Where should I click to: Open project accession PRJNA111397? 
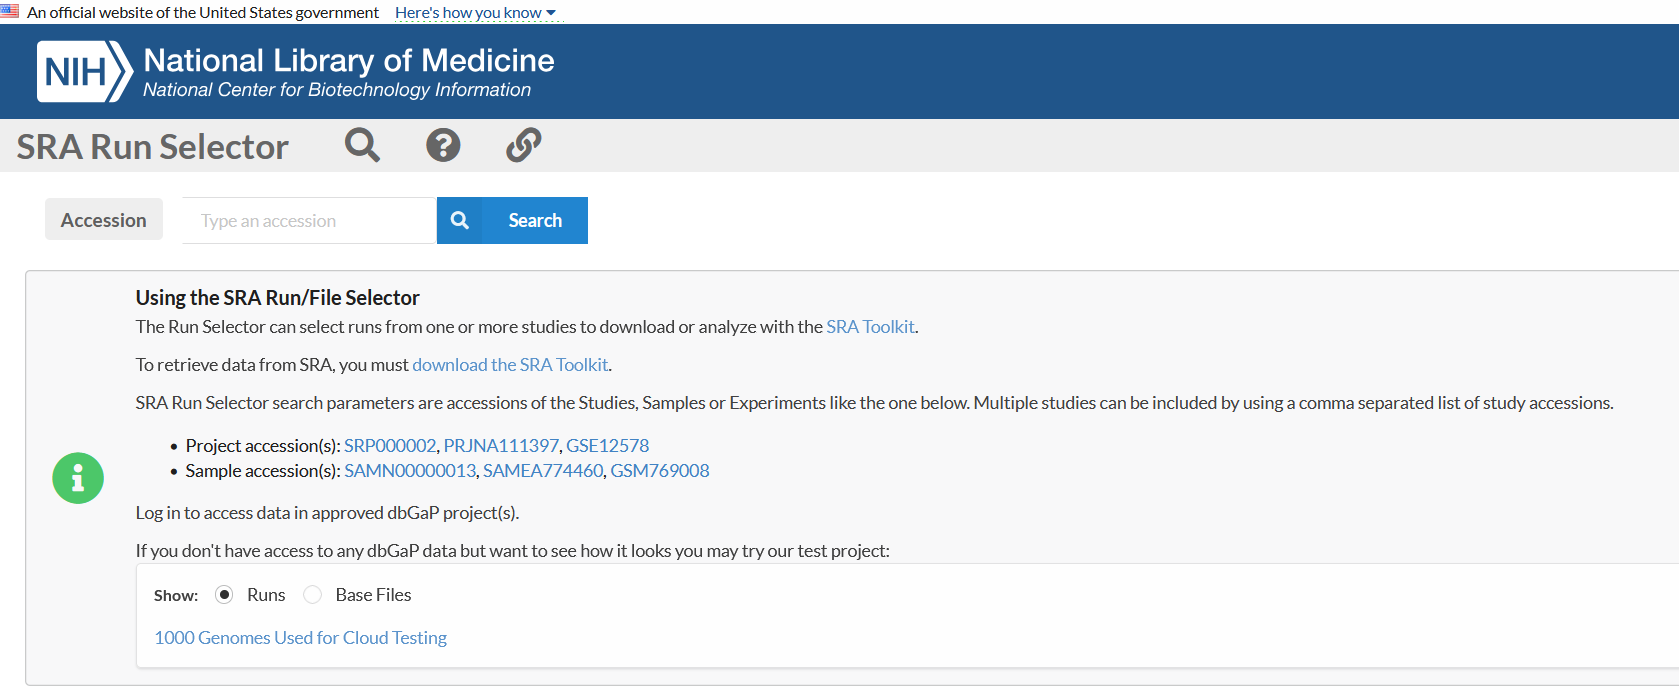tap(501, 446)
